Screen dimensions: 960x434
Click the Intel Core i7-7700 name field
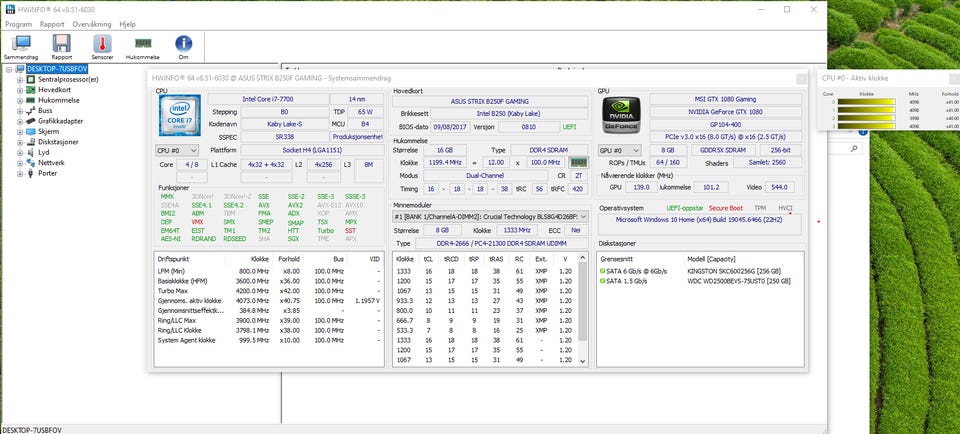[x=267, y=99]
